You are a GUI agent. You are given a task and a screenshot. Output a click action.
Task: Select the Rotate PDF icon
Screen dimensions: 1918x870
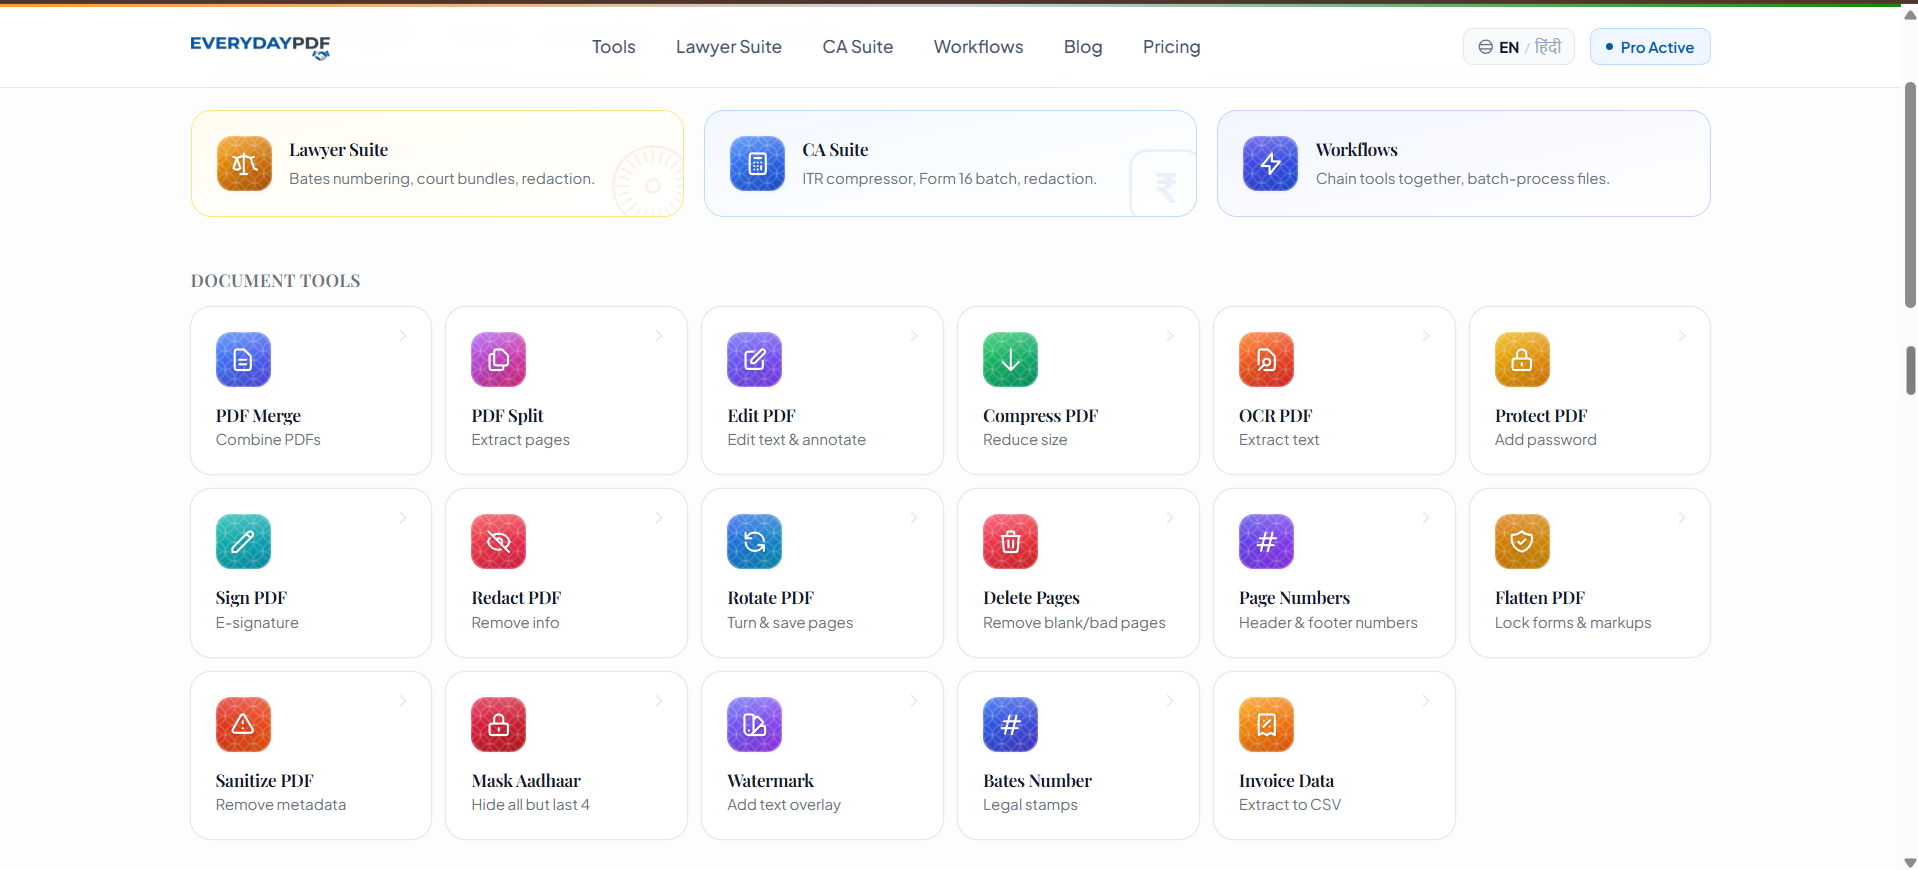coord(754,542)
